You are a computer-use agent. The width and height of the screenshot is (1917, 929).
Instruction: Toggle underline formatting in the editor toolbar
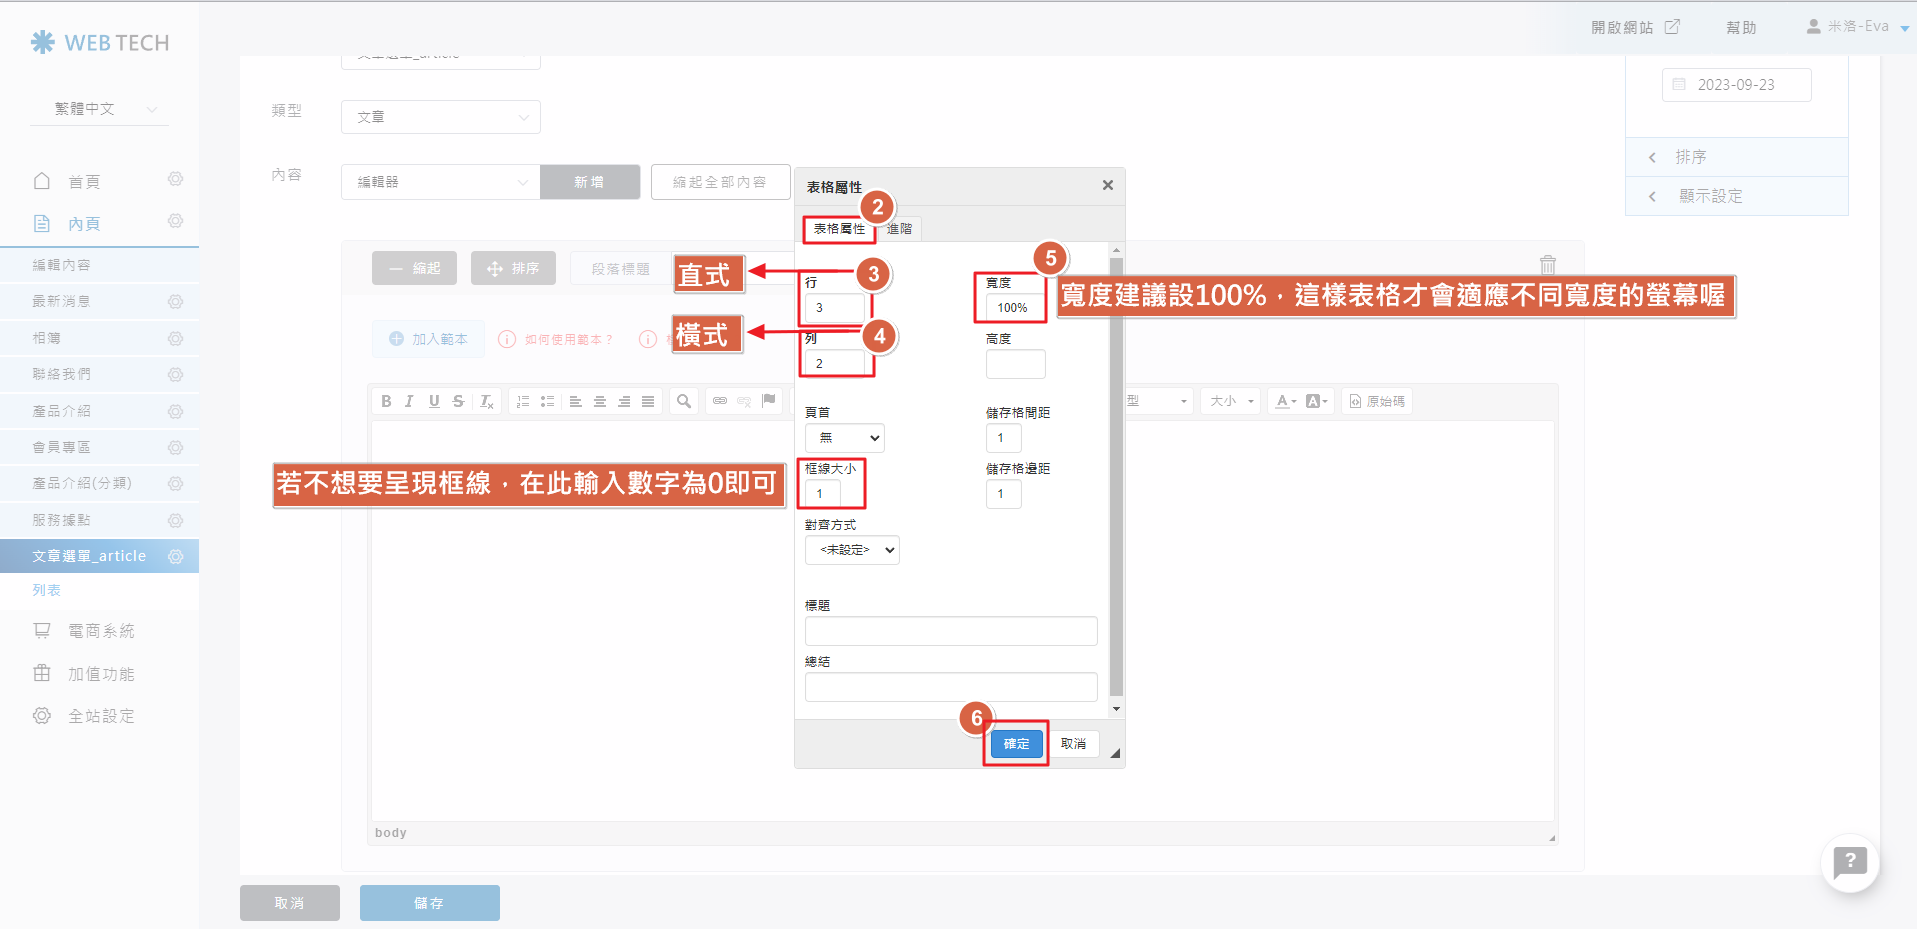coord(434,401)
